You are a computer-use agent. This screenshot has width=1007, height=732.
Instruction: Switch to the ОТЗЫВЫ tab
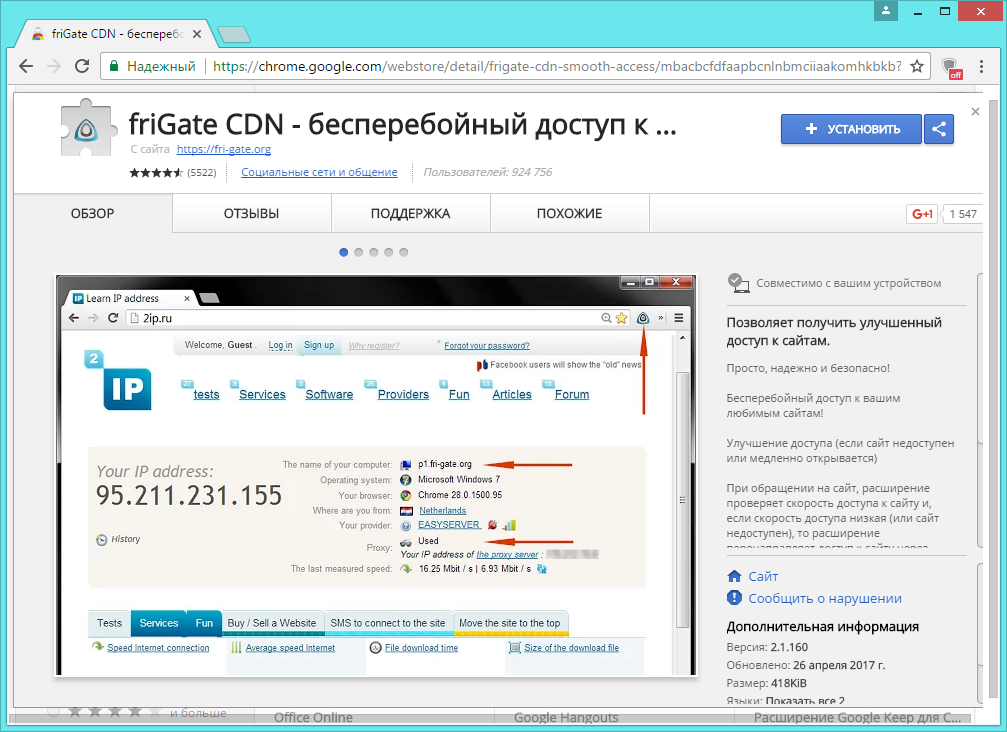point(251,214)
